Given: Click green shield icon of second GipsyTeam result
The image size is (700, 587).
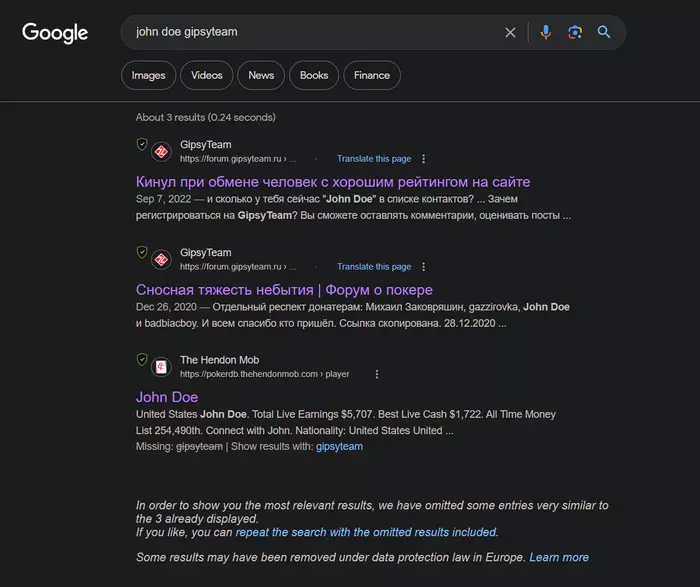Looking at the screenshot, I should click(x=142, y=253).
